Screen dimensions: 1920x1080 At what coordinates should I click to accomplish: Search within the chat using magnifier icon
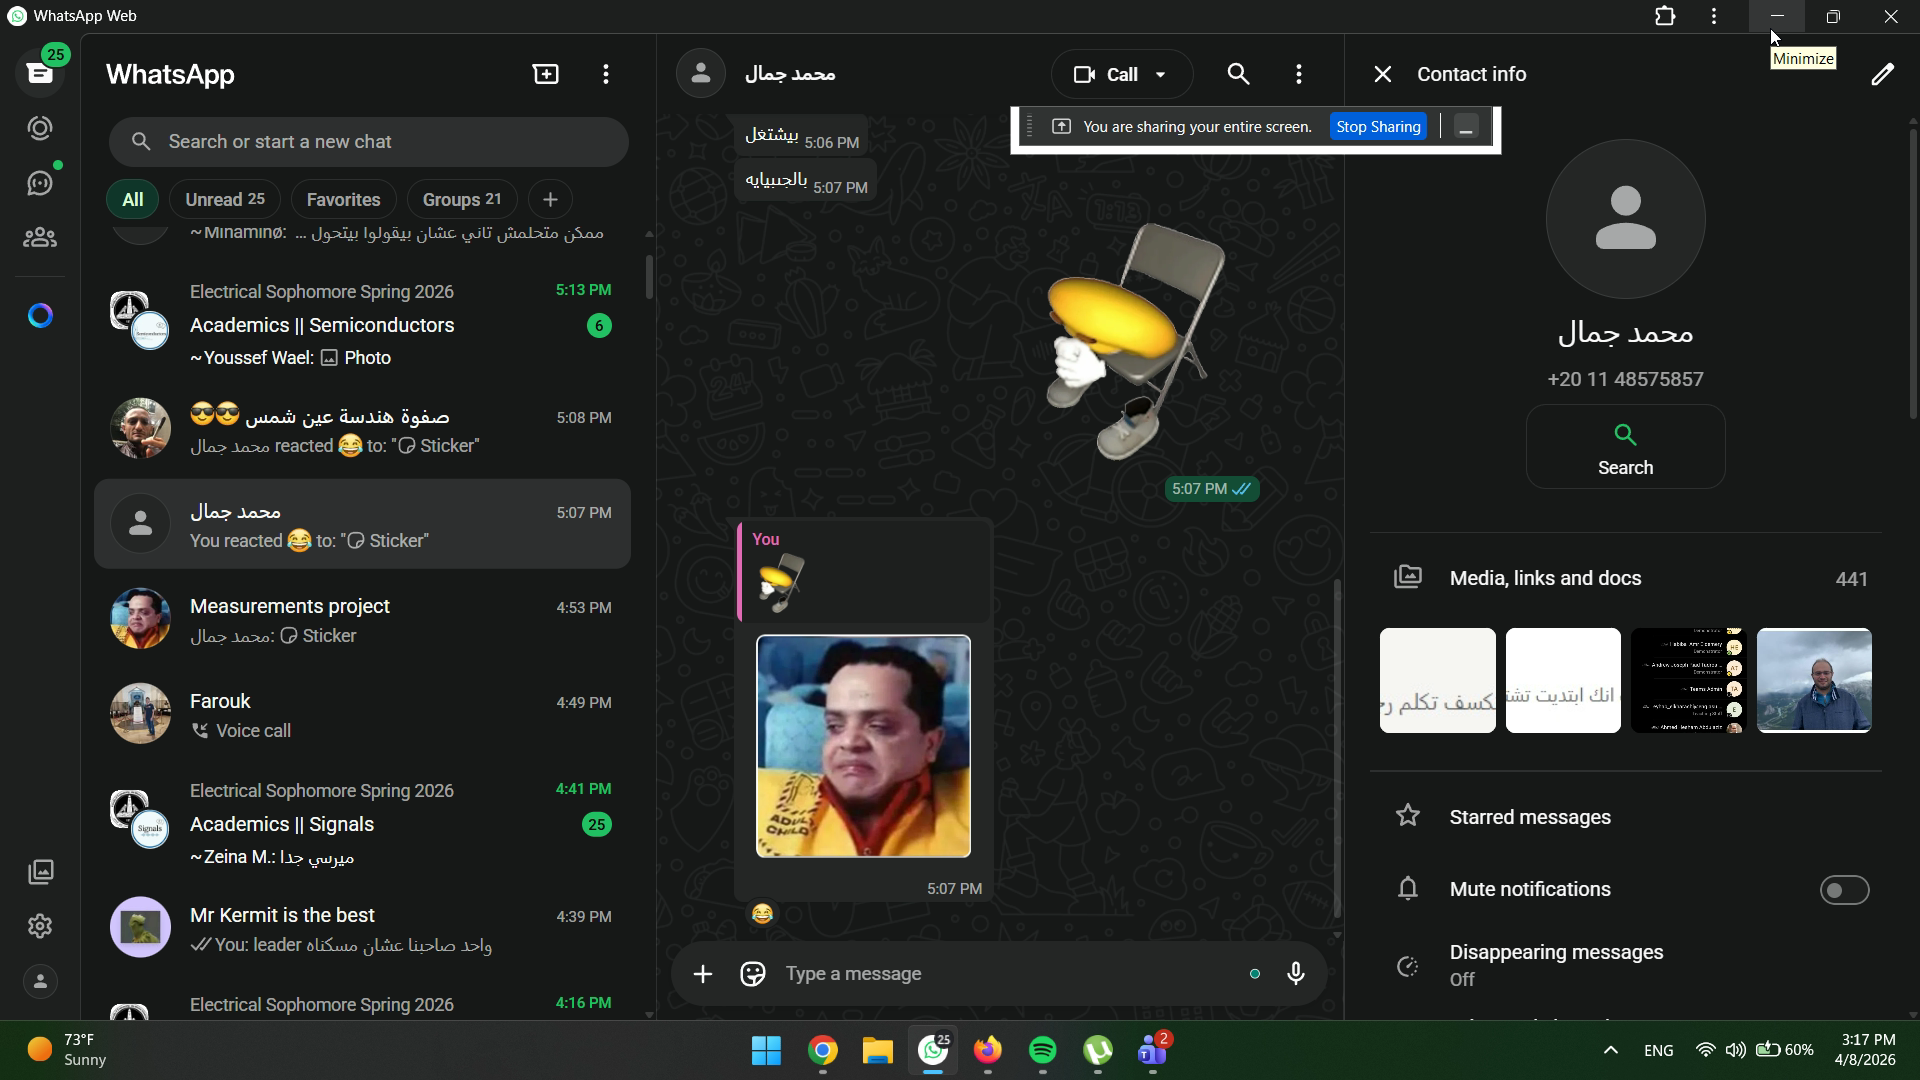1238,75
